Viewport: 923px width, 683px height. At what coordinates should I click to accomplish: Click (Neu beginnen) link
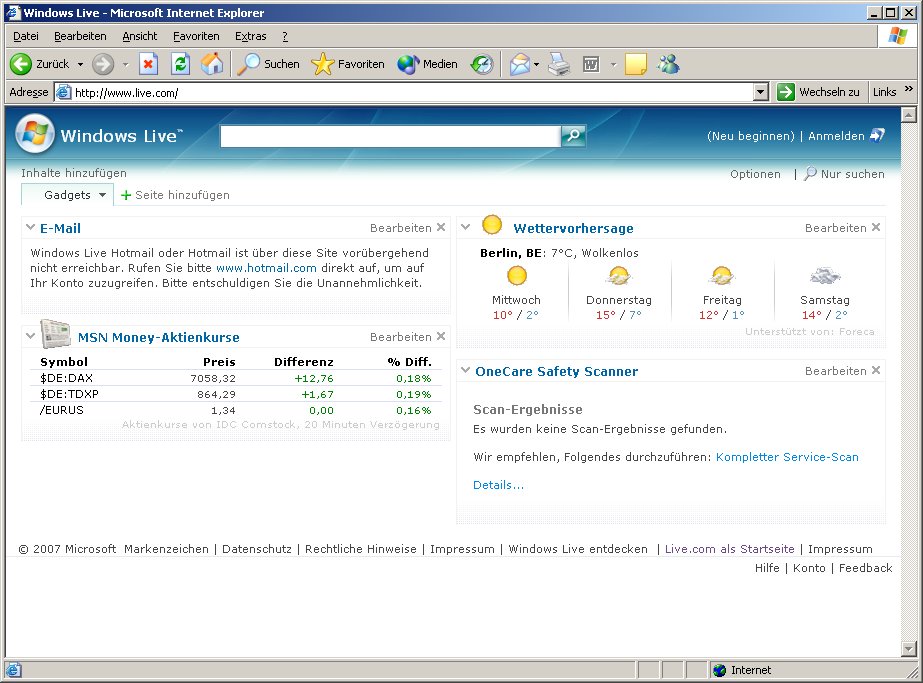click(x=751, y=136)
